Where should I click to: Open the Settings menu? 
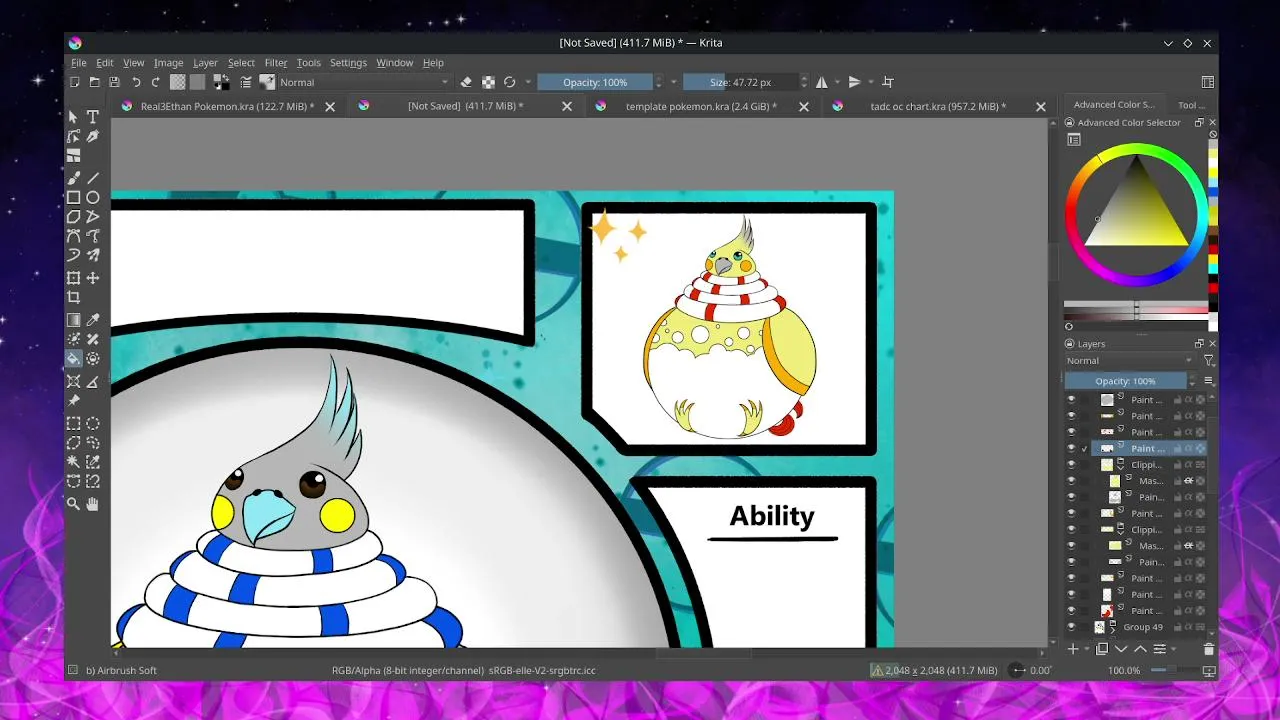pyautogui.click(x=348, y=62)
